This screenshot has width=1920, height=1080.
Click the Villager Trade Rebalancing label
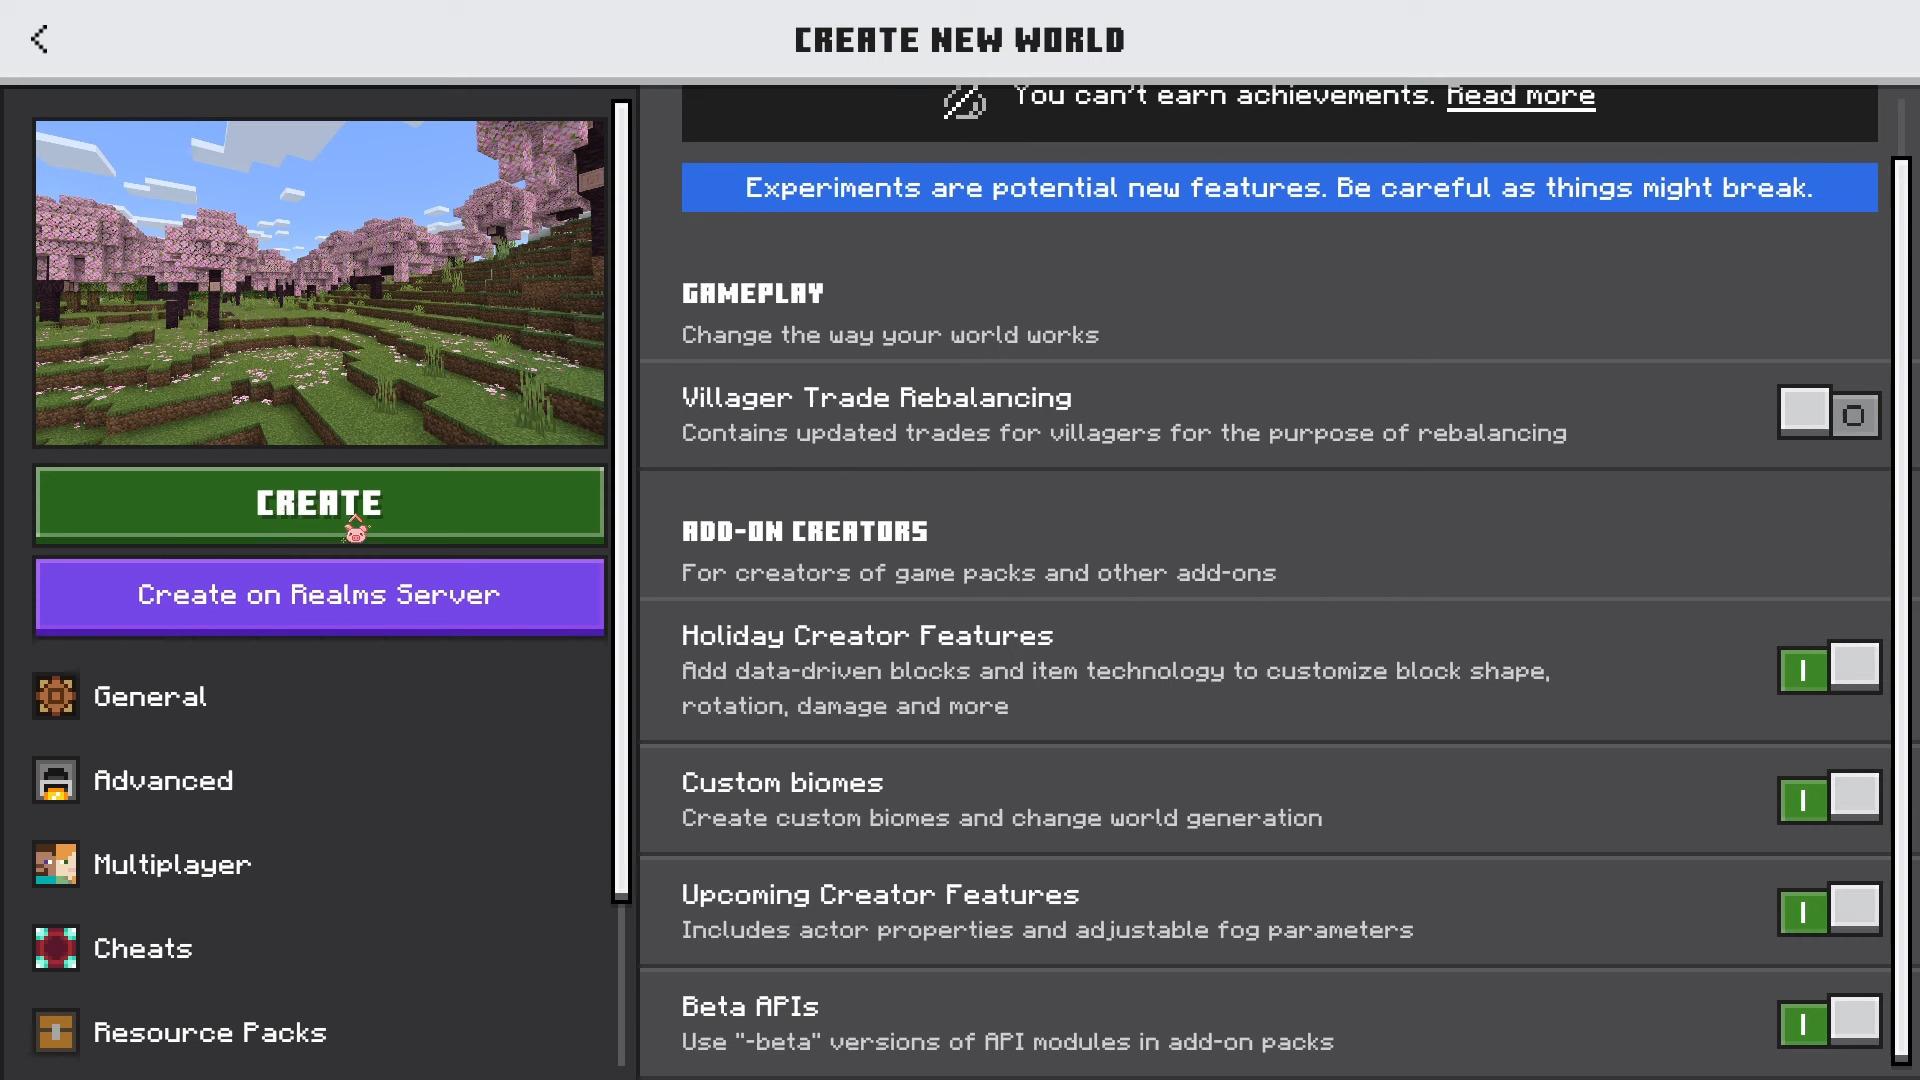point(877,398)
